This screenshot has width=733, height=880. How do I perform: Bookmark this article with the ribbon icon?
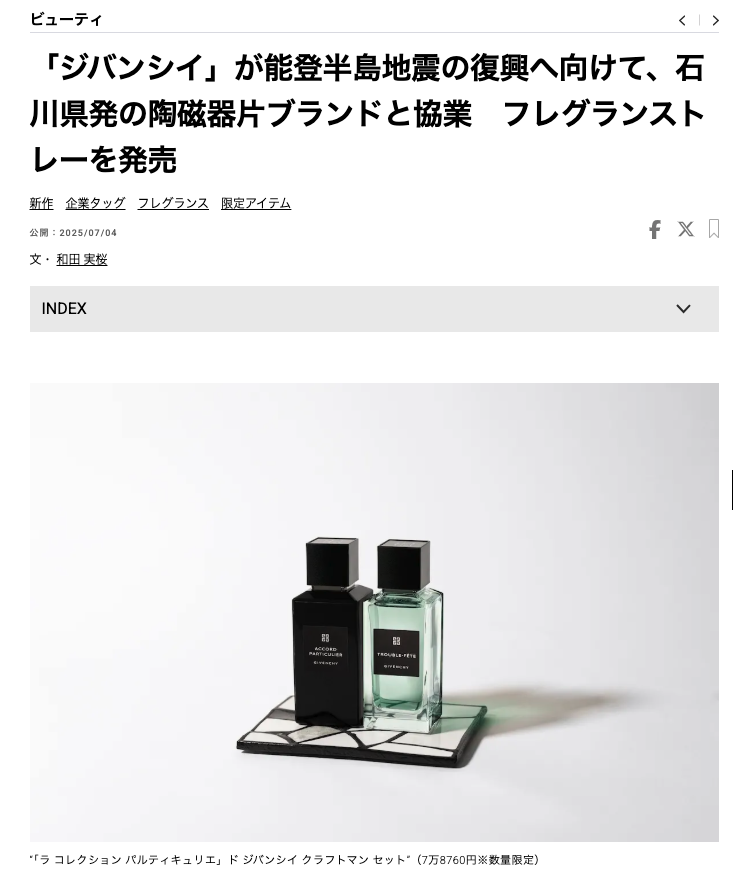pyautogui.click(x=713, y=228)
